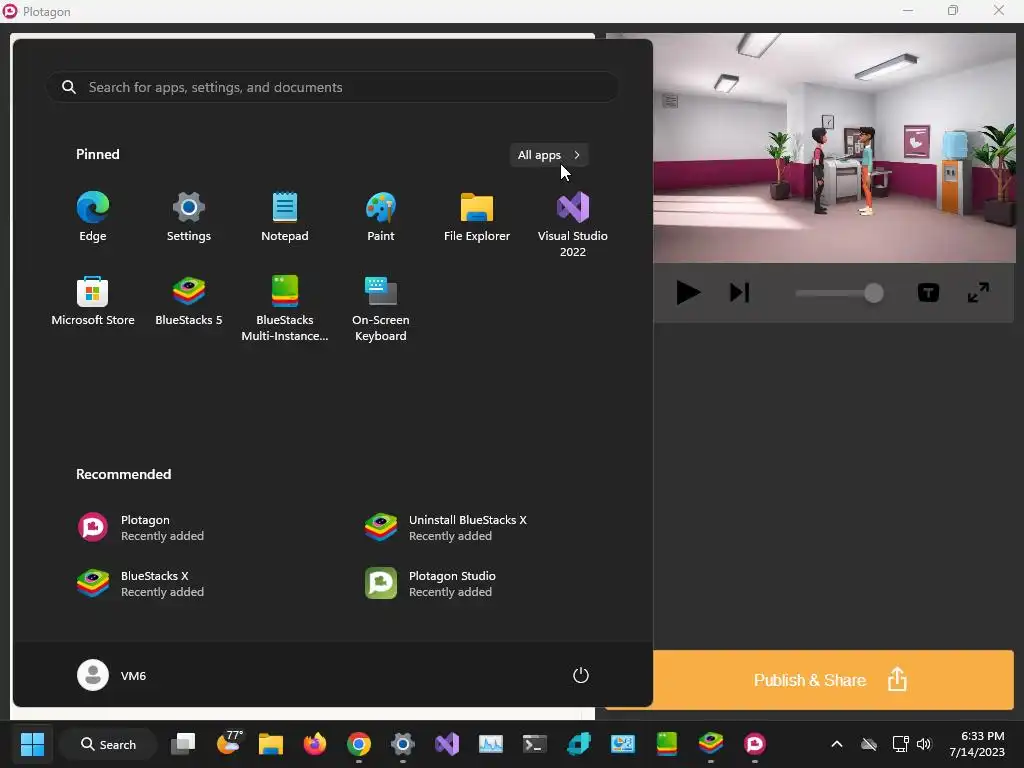The width and height of the screenshot is (1024, 768).
Task: Launch Notepad from pinned apps
Action: pyautogui.click(x=285, y=218)
